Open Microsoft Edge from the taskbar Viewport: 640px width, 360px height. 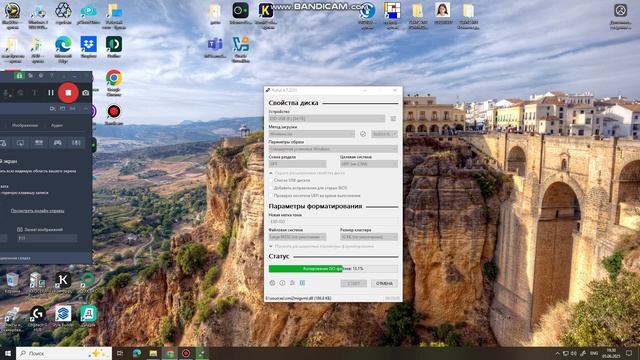pyautogui.click(x=137, y=353)
